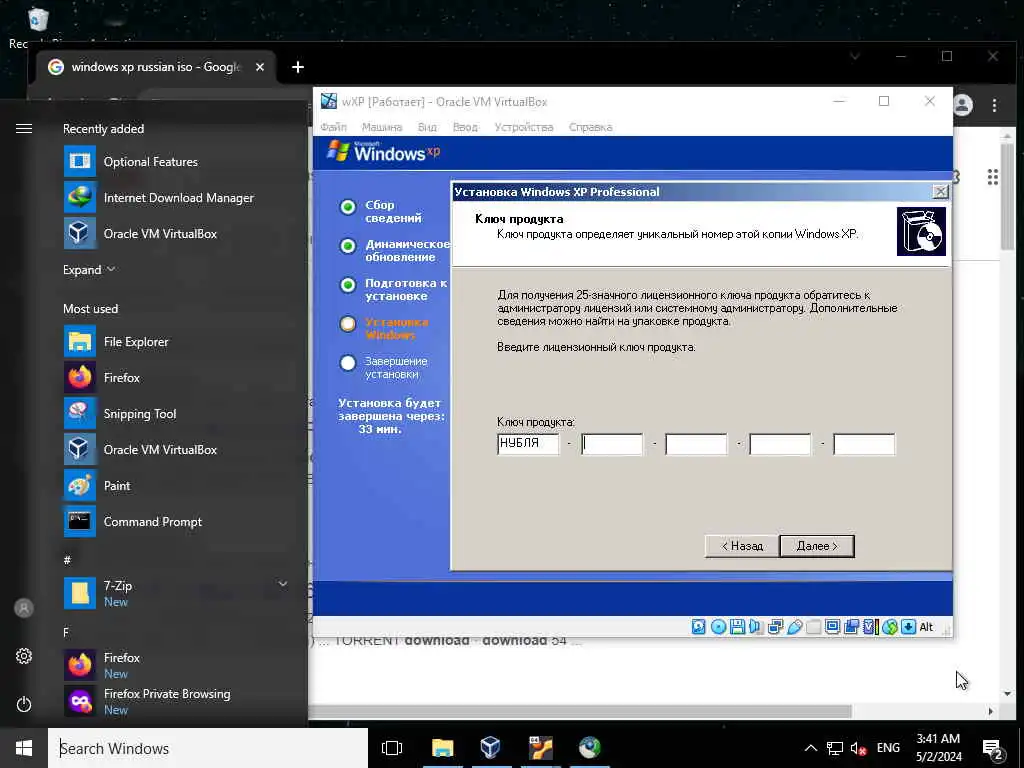1024x768 pixels.
Task: Click first product key field containing НУБЛЯ
Action: click(x=528, y=443)
